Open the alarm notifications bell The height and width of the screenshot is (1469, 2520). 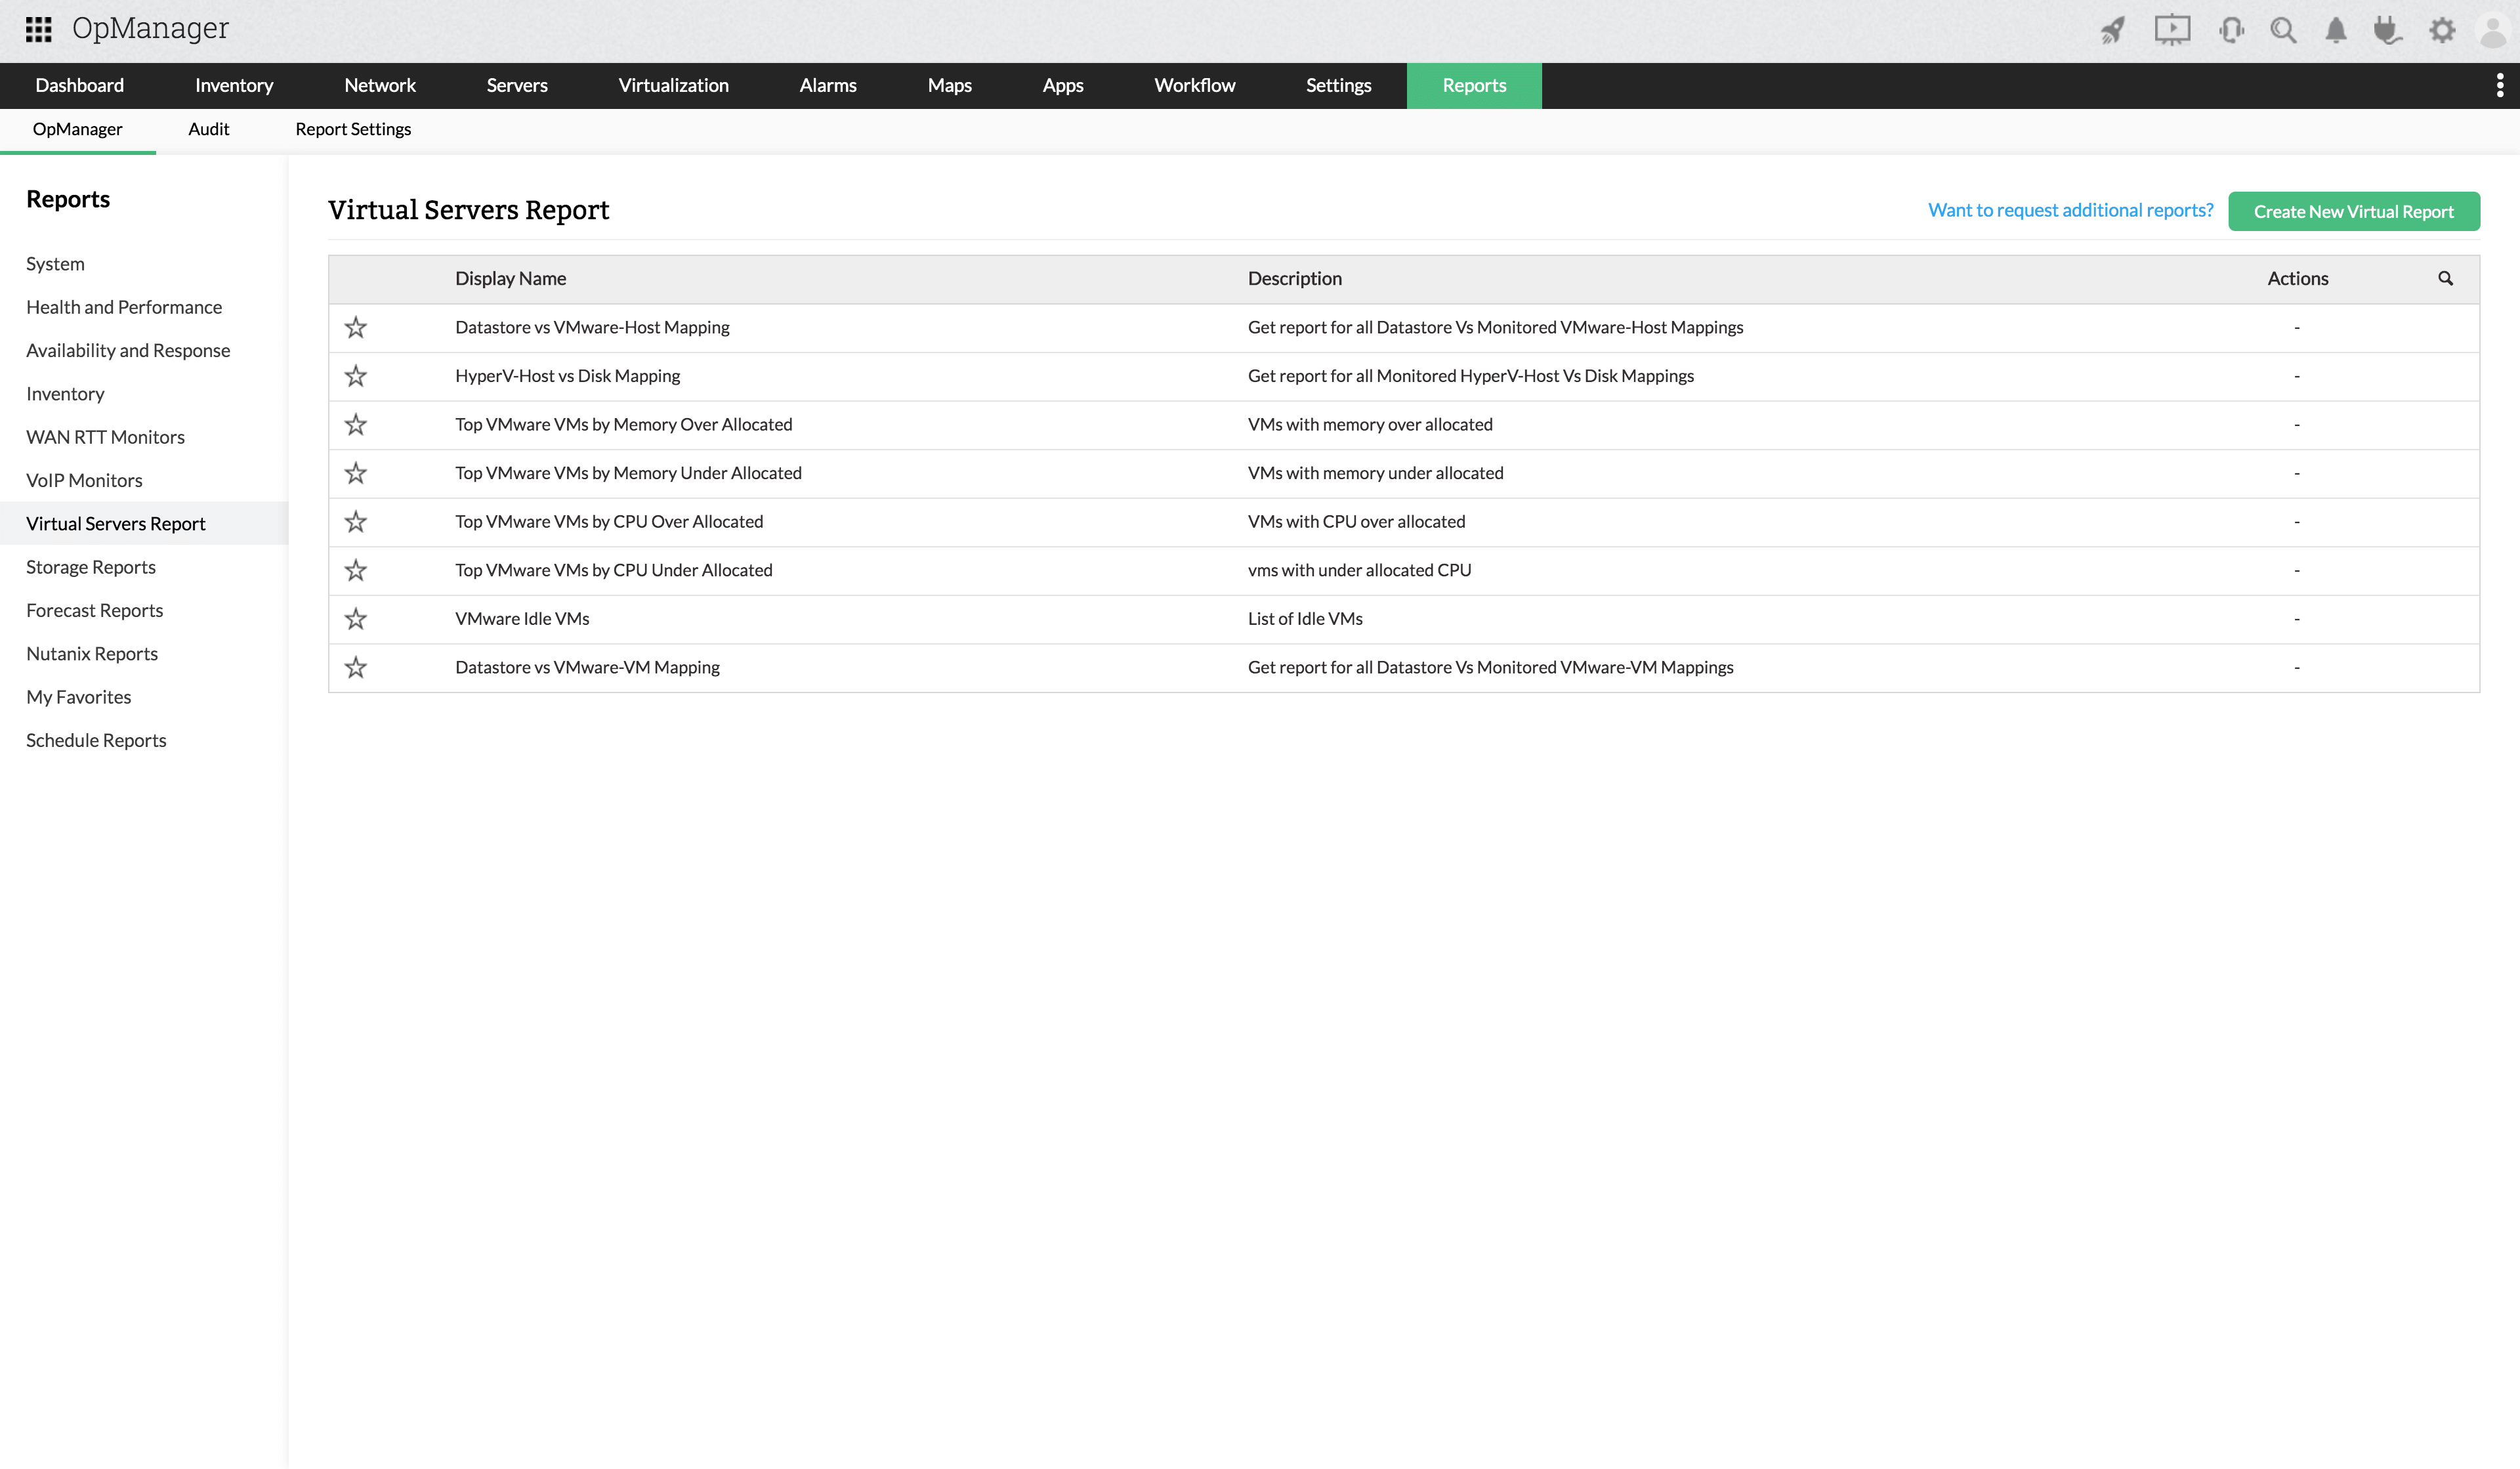(x=2336, y=30)
